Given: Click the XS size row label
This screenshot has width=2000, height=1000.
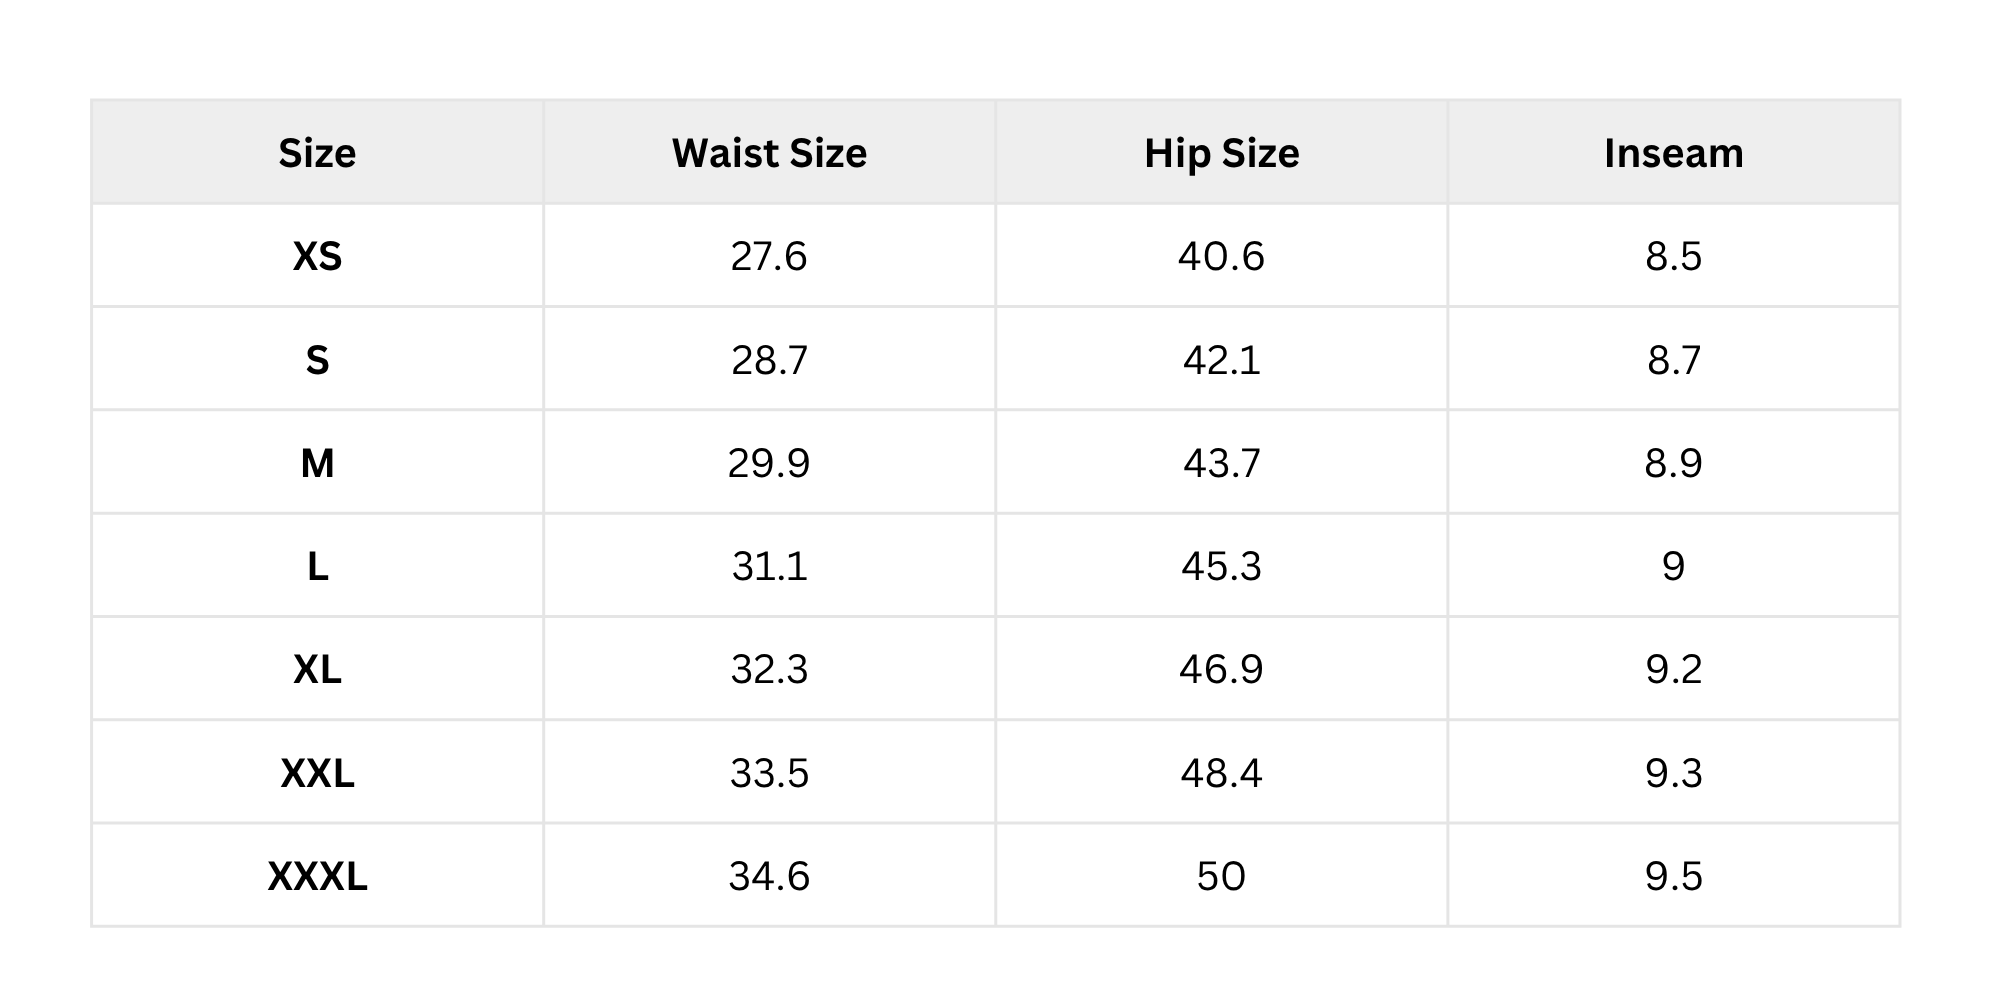Looking at the screenshot, I should [x=317, y=257].
